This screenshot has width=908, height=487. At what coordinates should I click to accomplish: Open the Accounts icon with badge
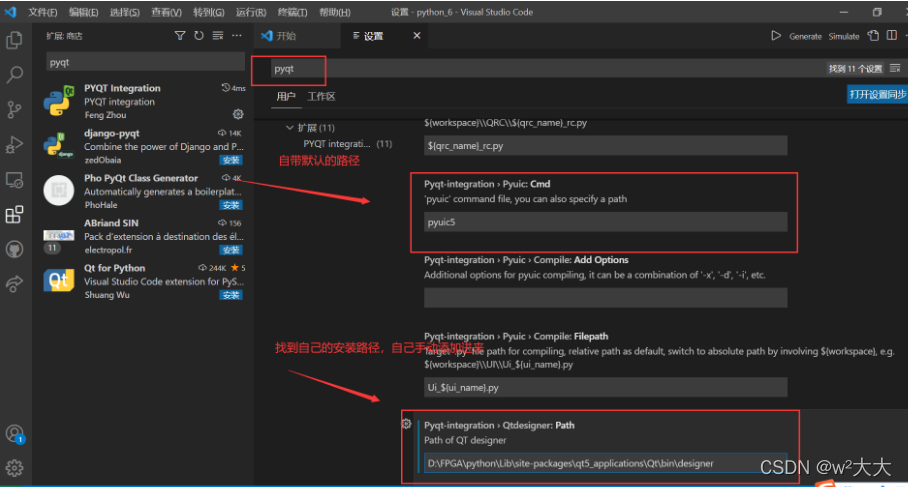[x=14, y=434]
